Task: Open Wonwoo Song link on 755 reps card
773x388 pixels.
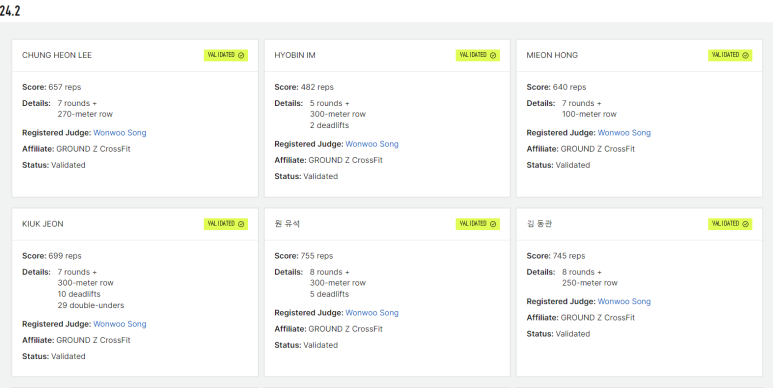Action: pyautogui.click(x=372, y=313)
